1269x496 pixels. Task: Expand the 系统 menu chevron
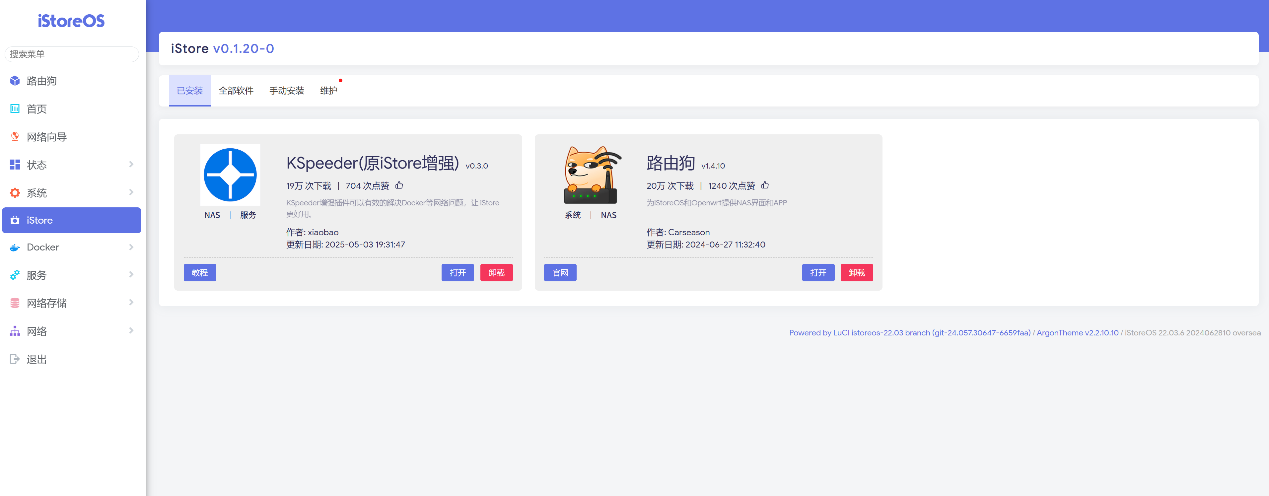tap(131, 192)
